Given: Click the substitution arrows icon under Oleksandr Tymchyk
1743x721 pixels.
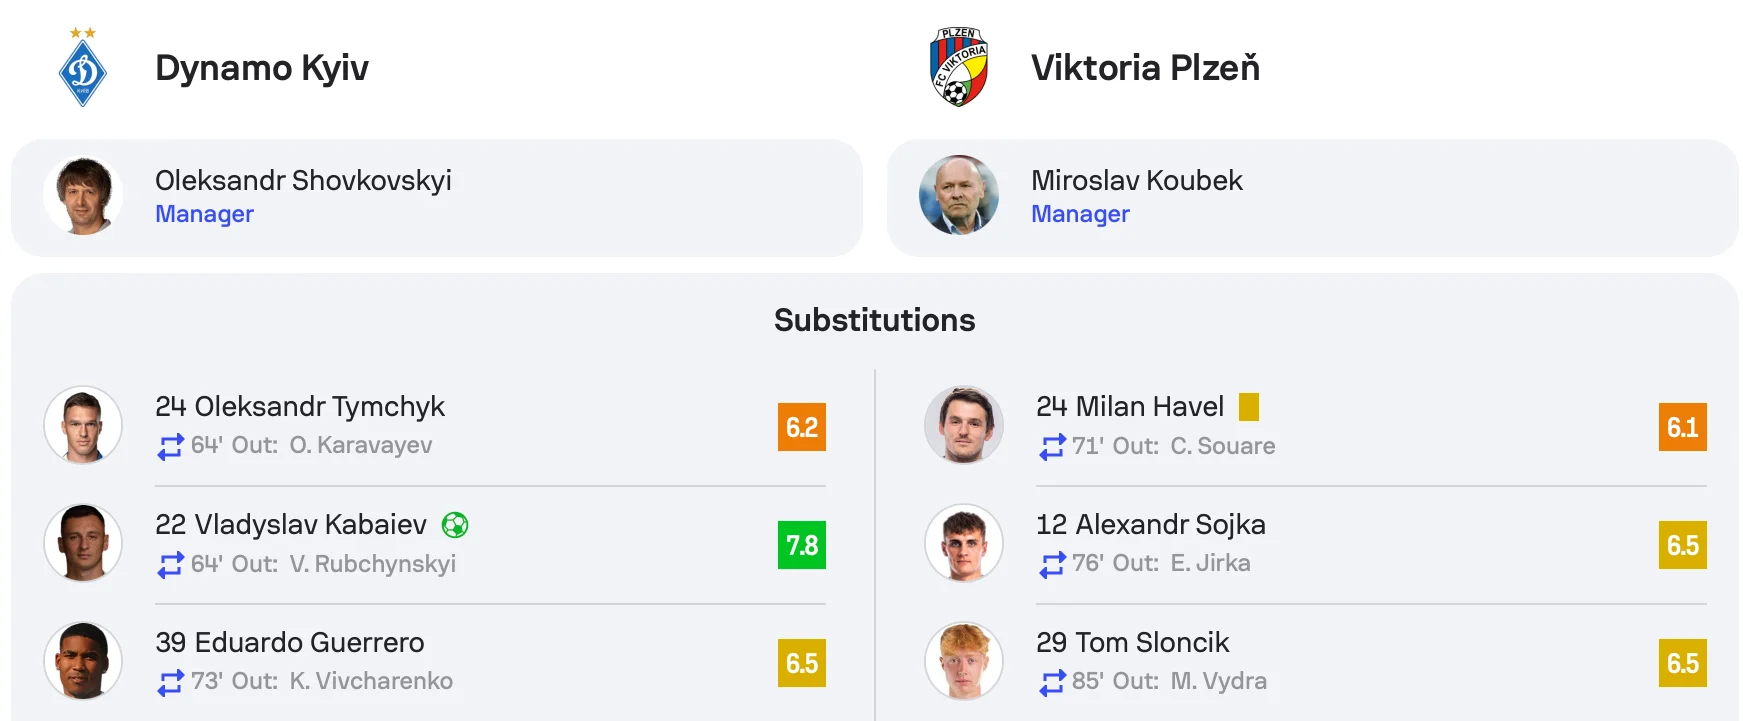Looking at the screenshot, I should (171, 446).
